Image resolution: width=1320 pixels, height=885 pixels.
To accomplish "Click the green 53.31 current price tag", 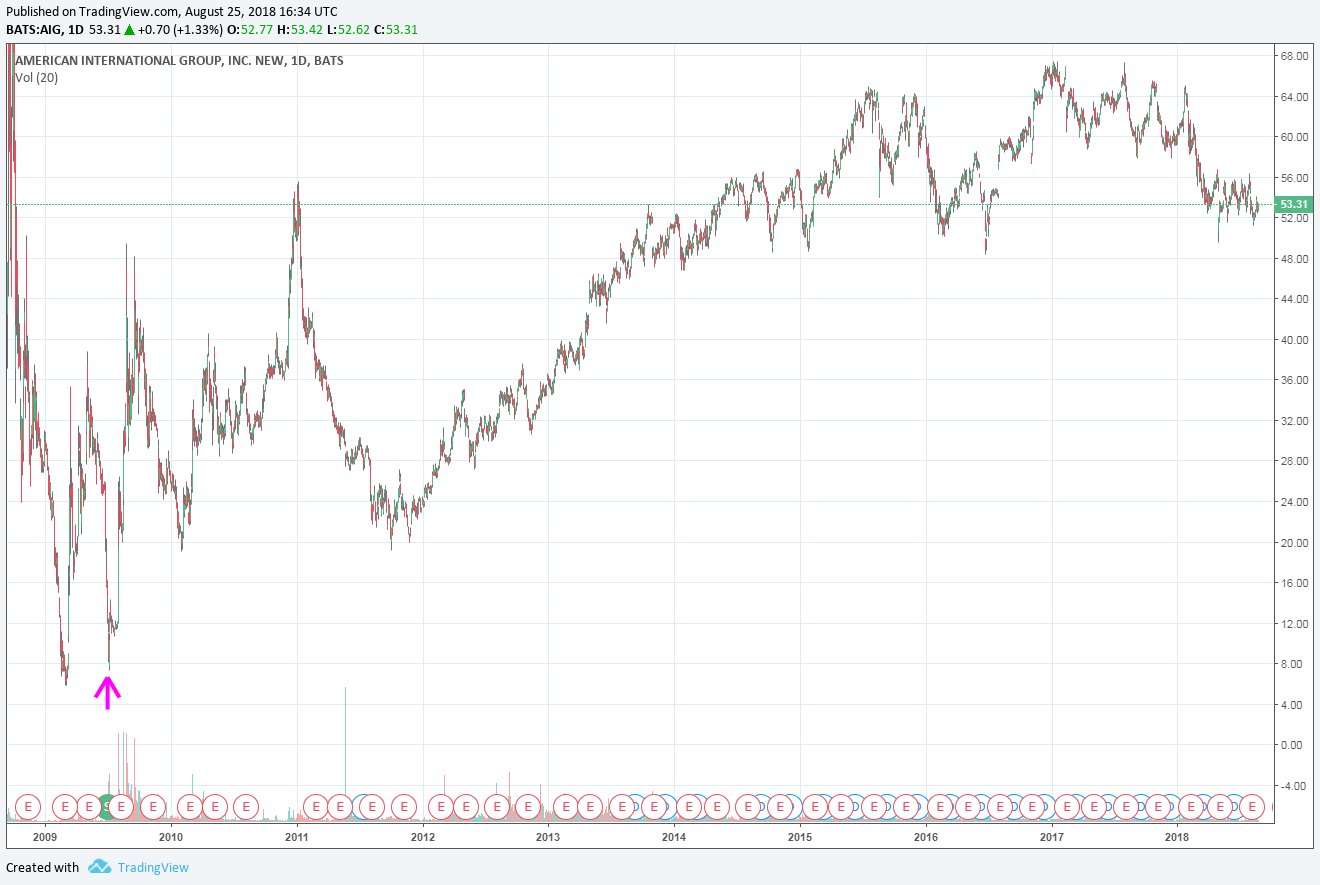I will tap(1292, 204).
